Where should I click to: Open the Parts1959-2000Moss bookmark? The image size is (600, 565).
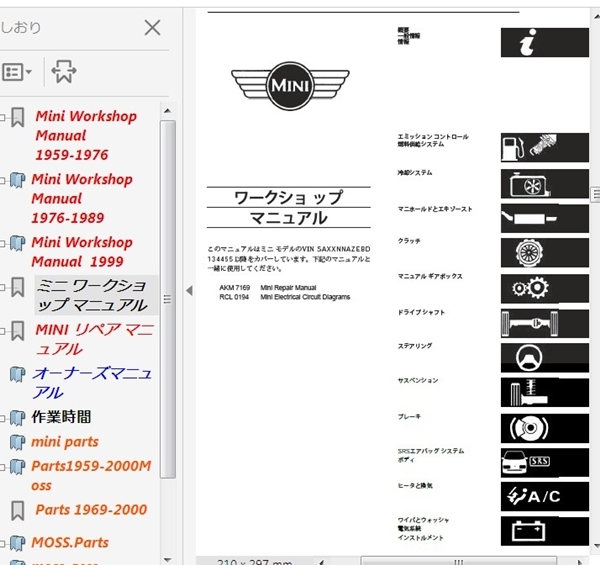coord(91,475)
